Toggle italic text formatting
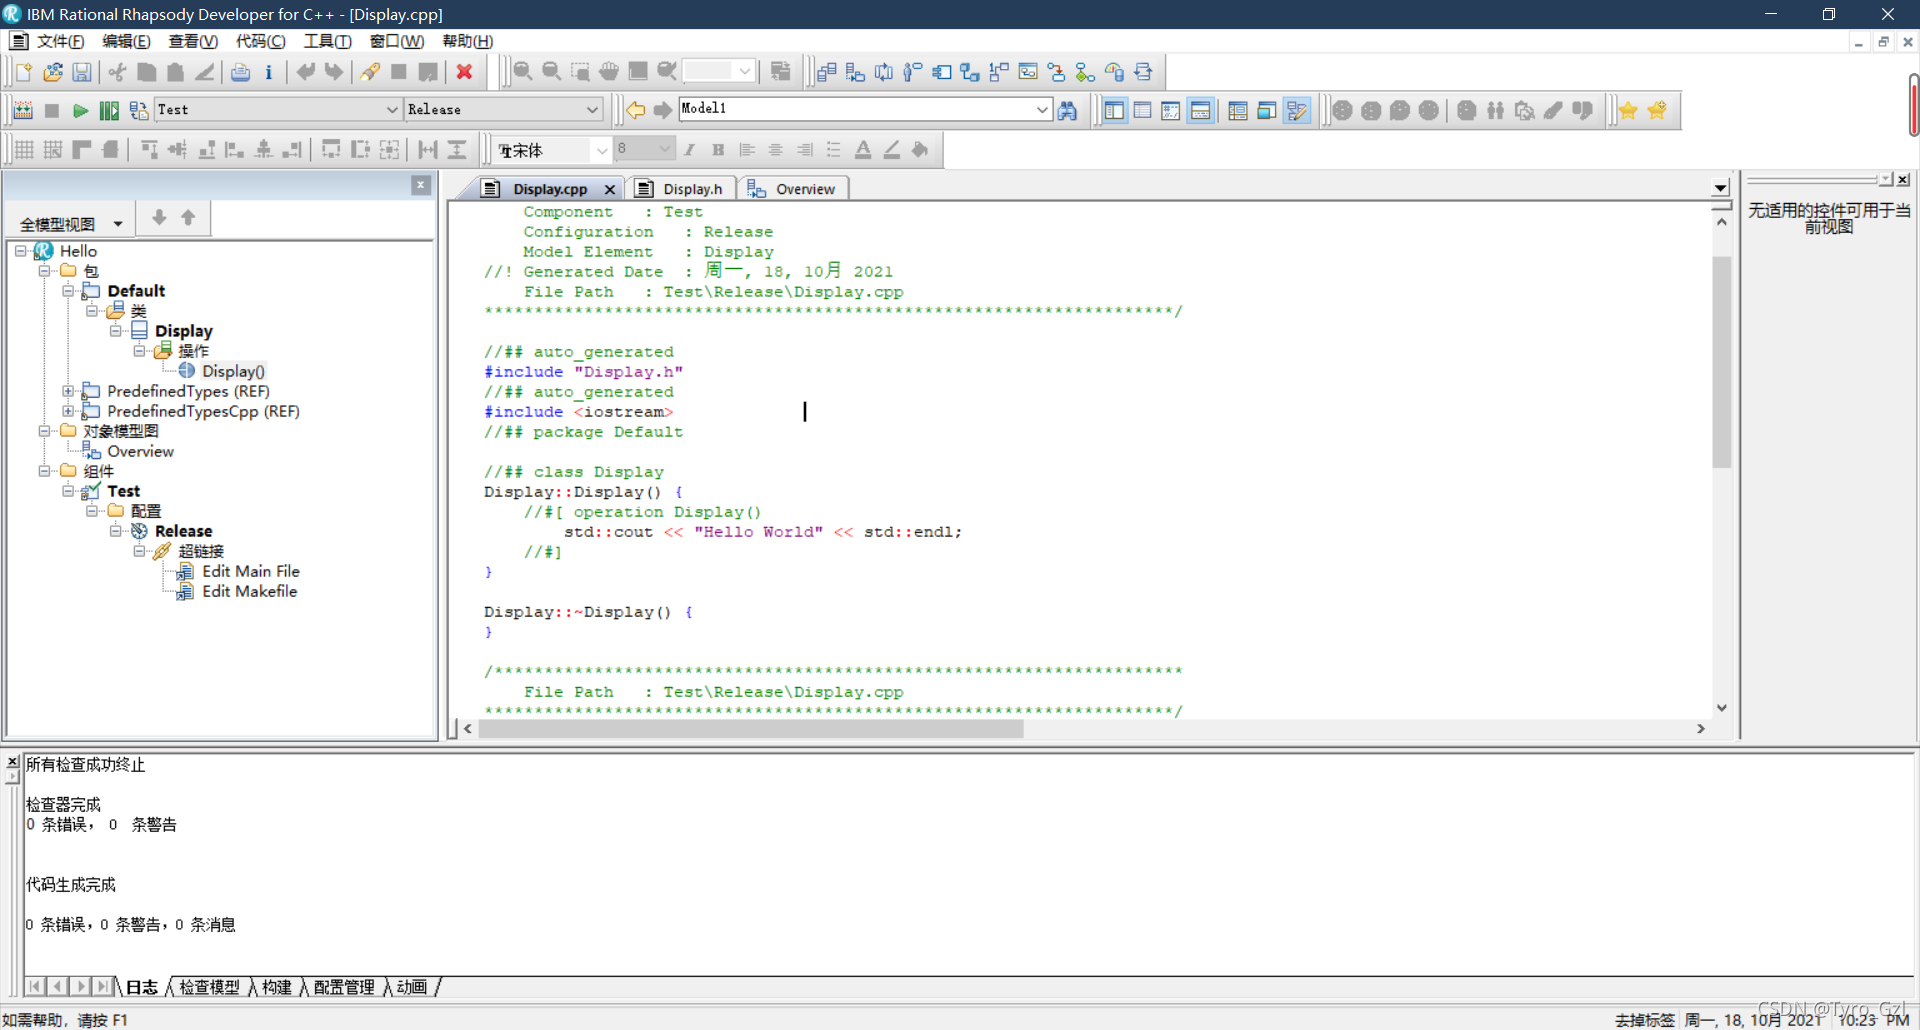This screenshot has width=1920, height=1030. click(689, 149)
